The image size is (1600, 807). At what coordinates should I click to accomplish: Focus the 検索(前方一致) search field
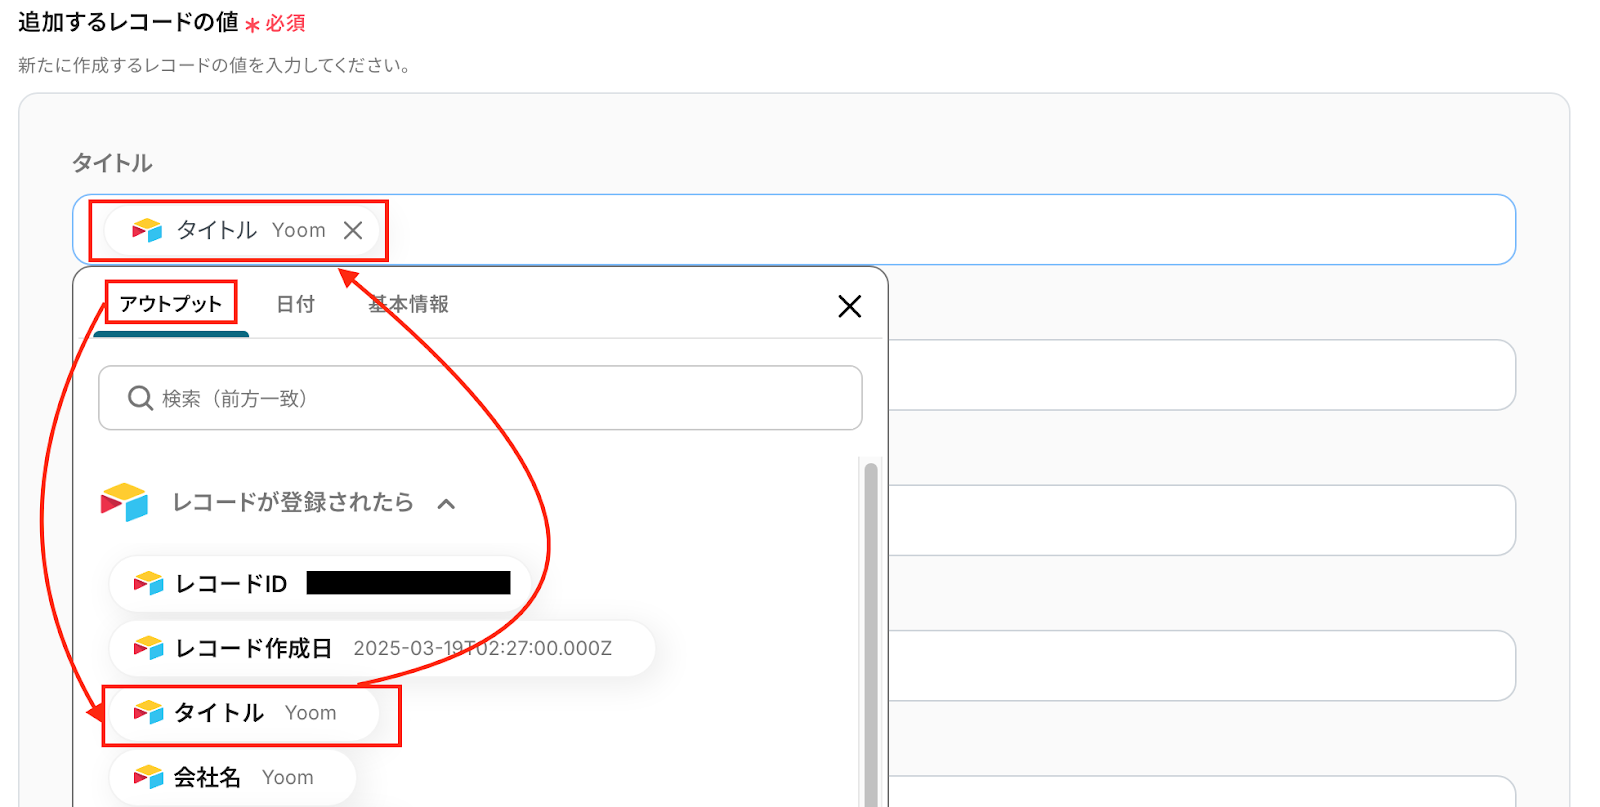point(480,398)
